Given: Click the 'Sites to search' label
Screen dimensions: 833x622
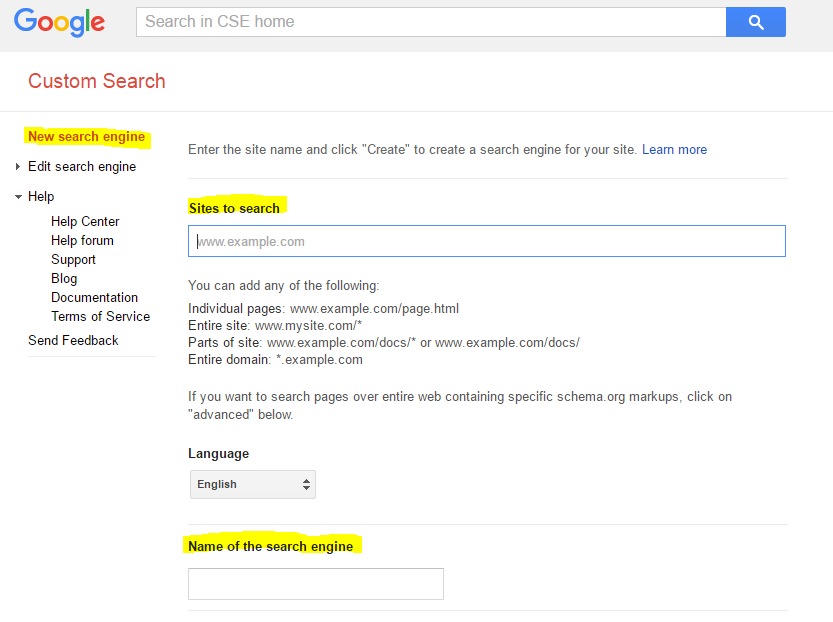Looking at the screenshot, I should click(234, 208).
